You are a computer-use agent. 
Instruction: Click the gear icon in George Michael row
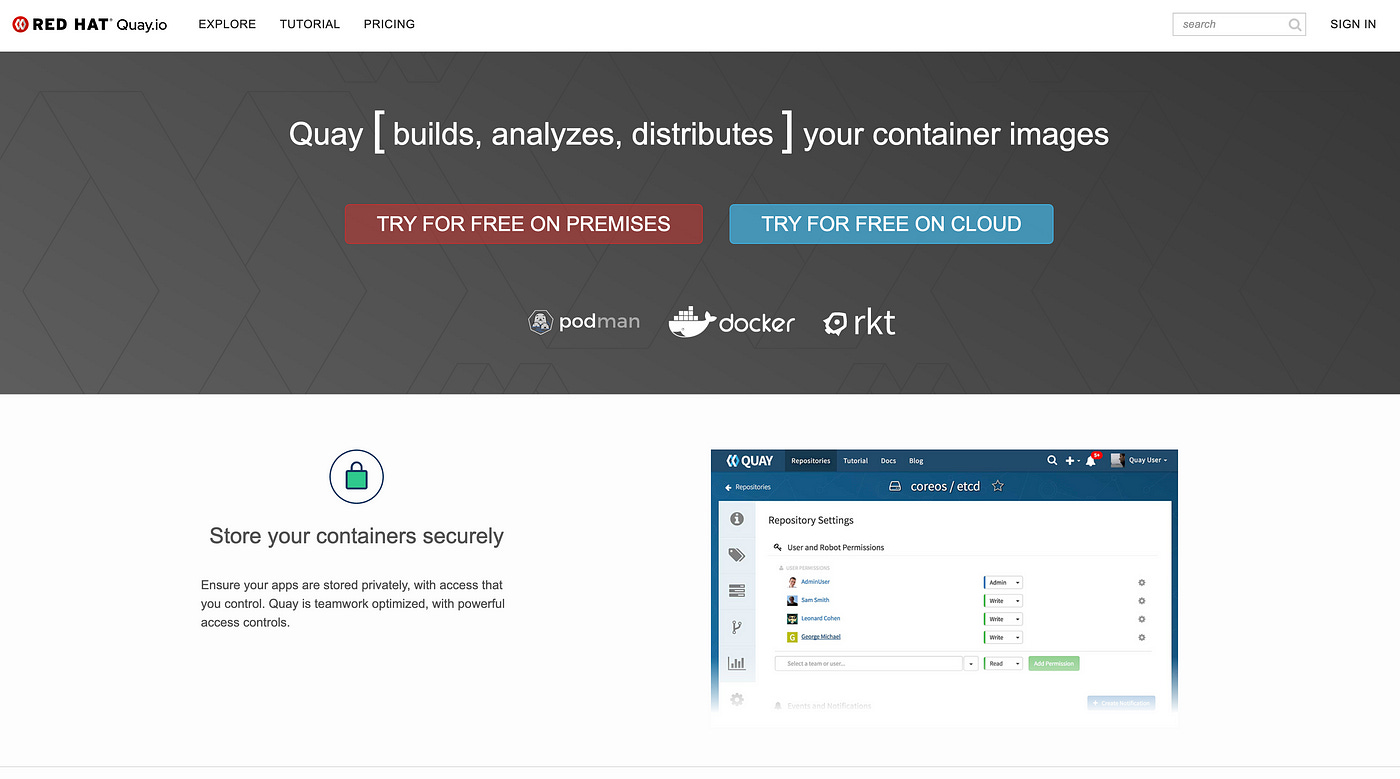pos(1141,637)
